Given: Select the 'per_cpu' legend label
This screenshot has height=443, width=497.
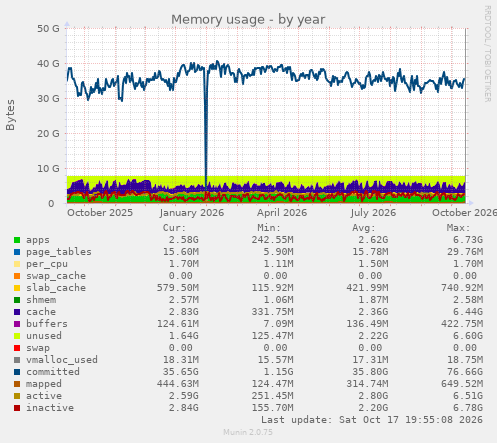Looking at the screenshot, I should (47, 264).
